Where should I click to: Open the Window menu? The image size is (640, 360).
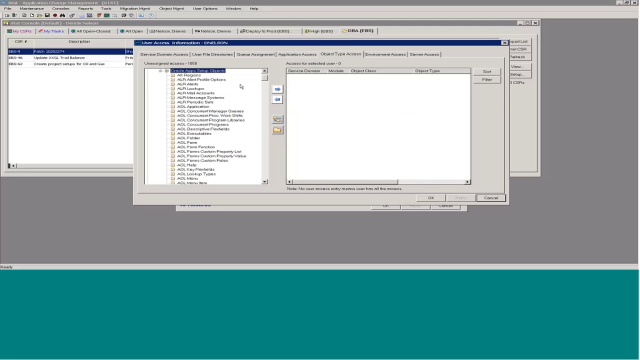[233, 9]
